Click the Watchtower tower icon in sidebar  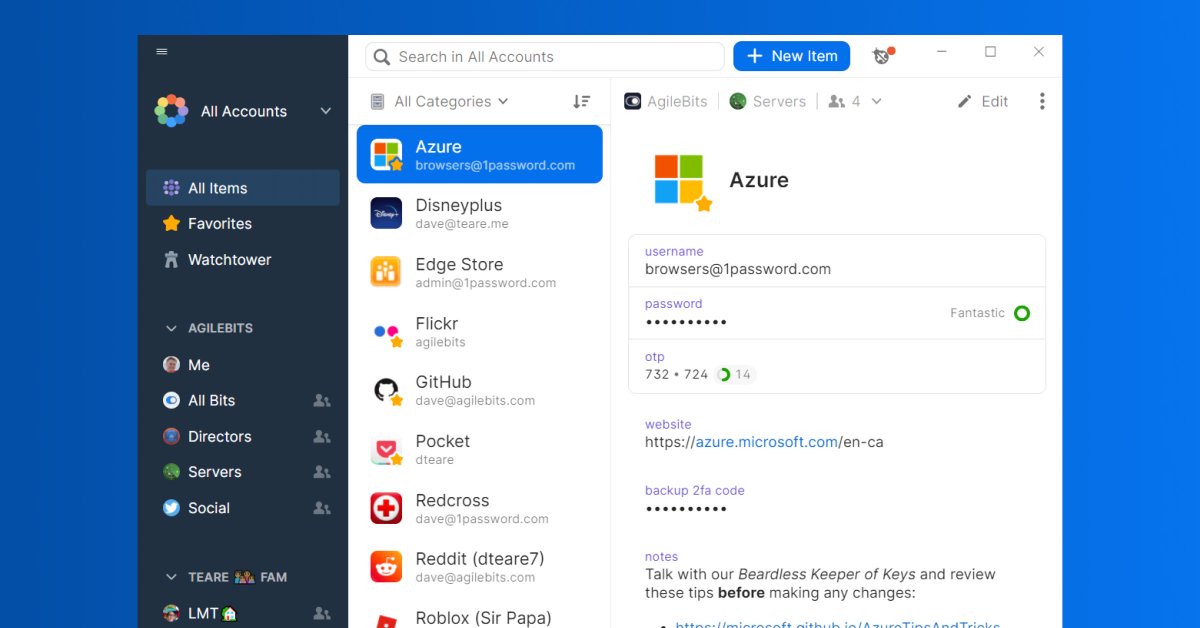[171, 260]
